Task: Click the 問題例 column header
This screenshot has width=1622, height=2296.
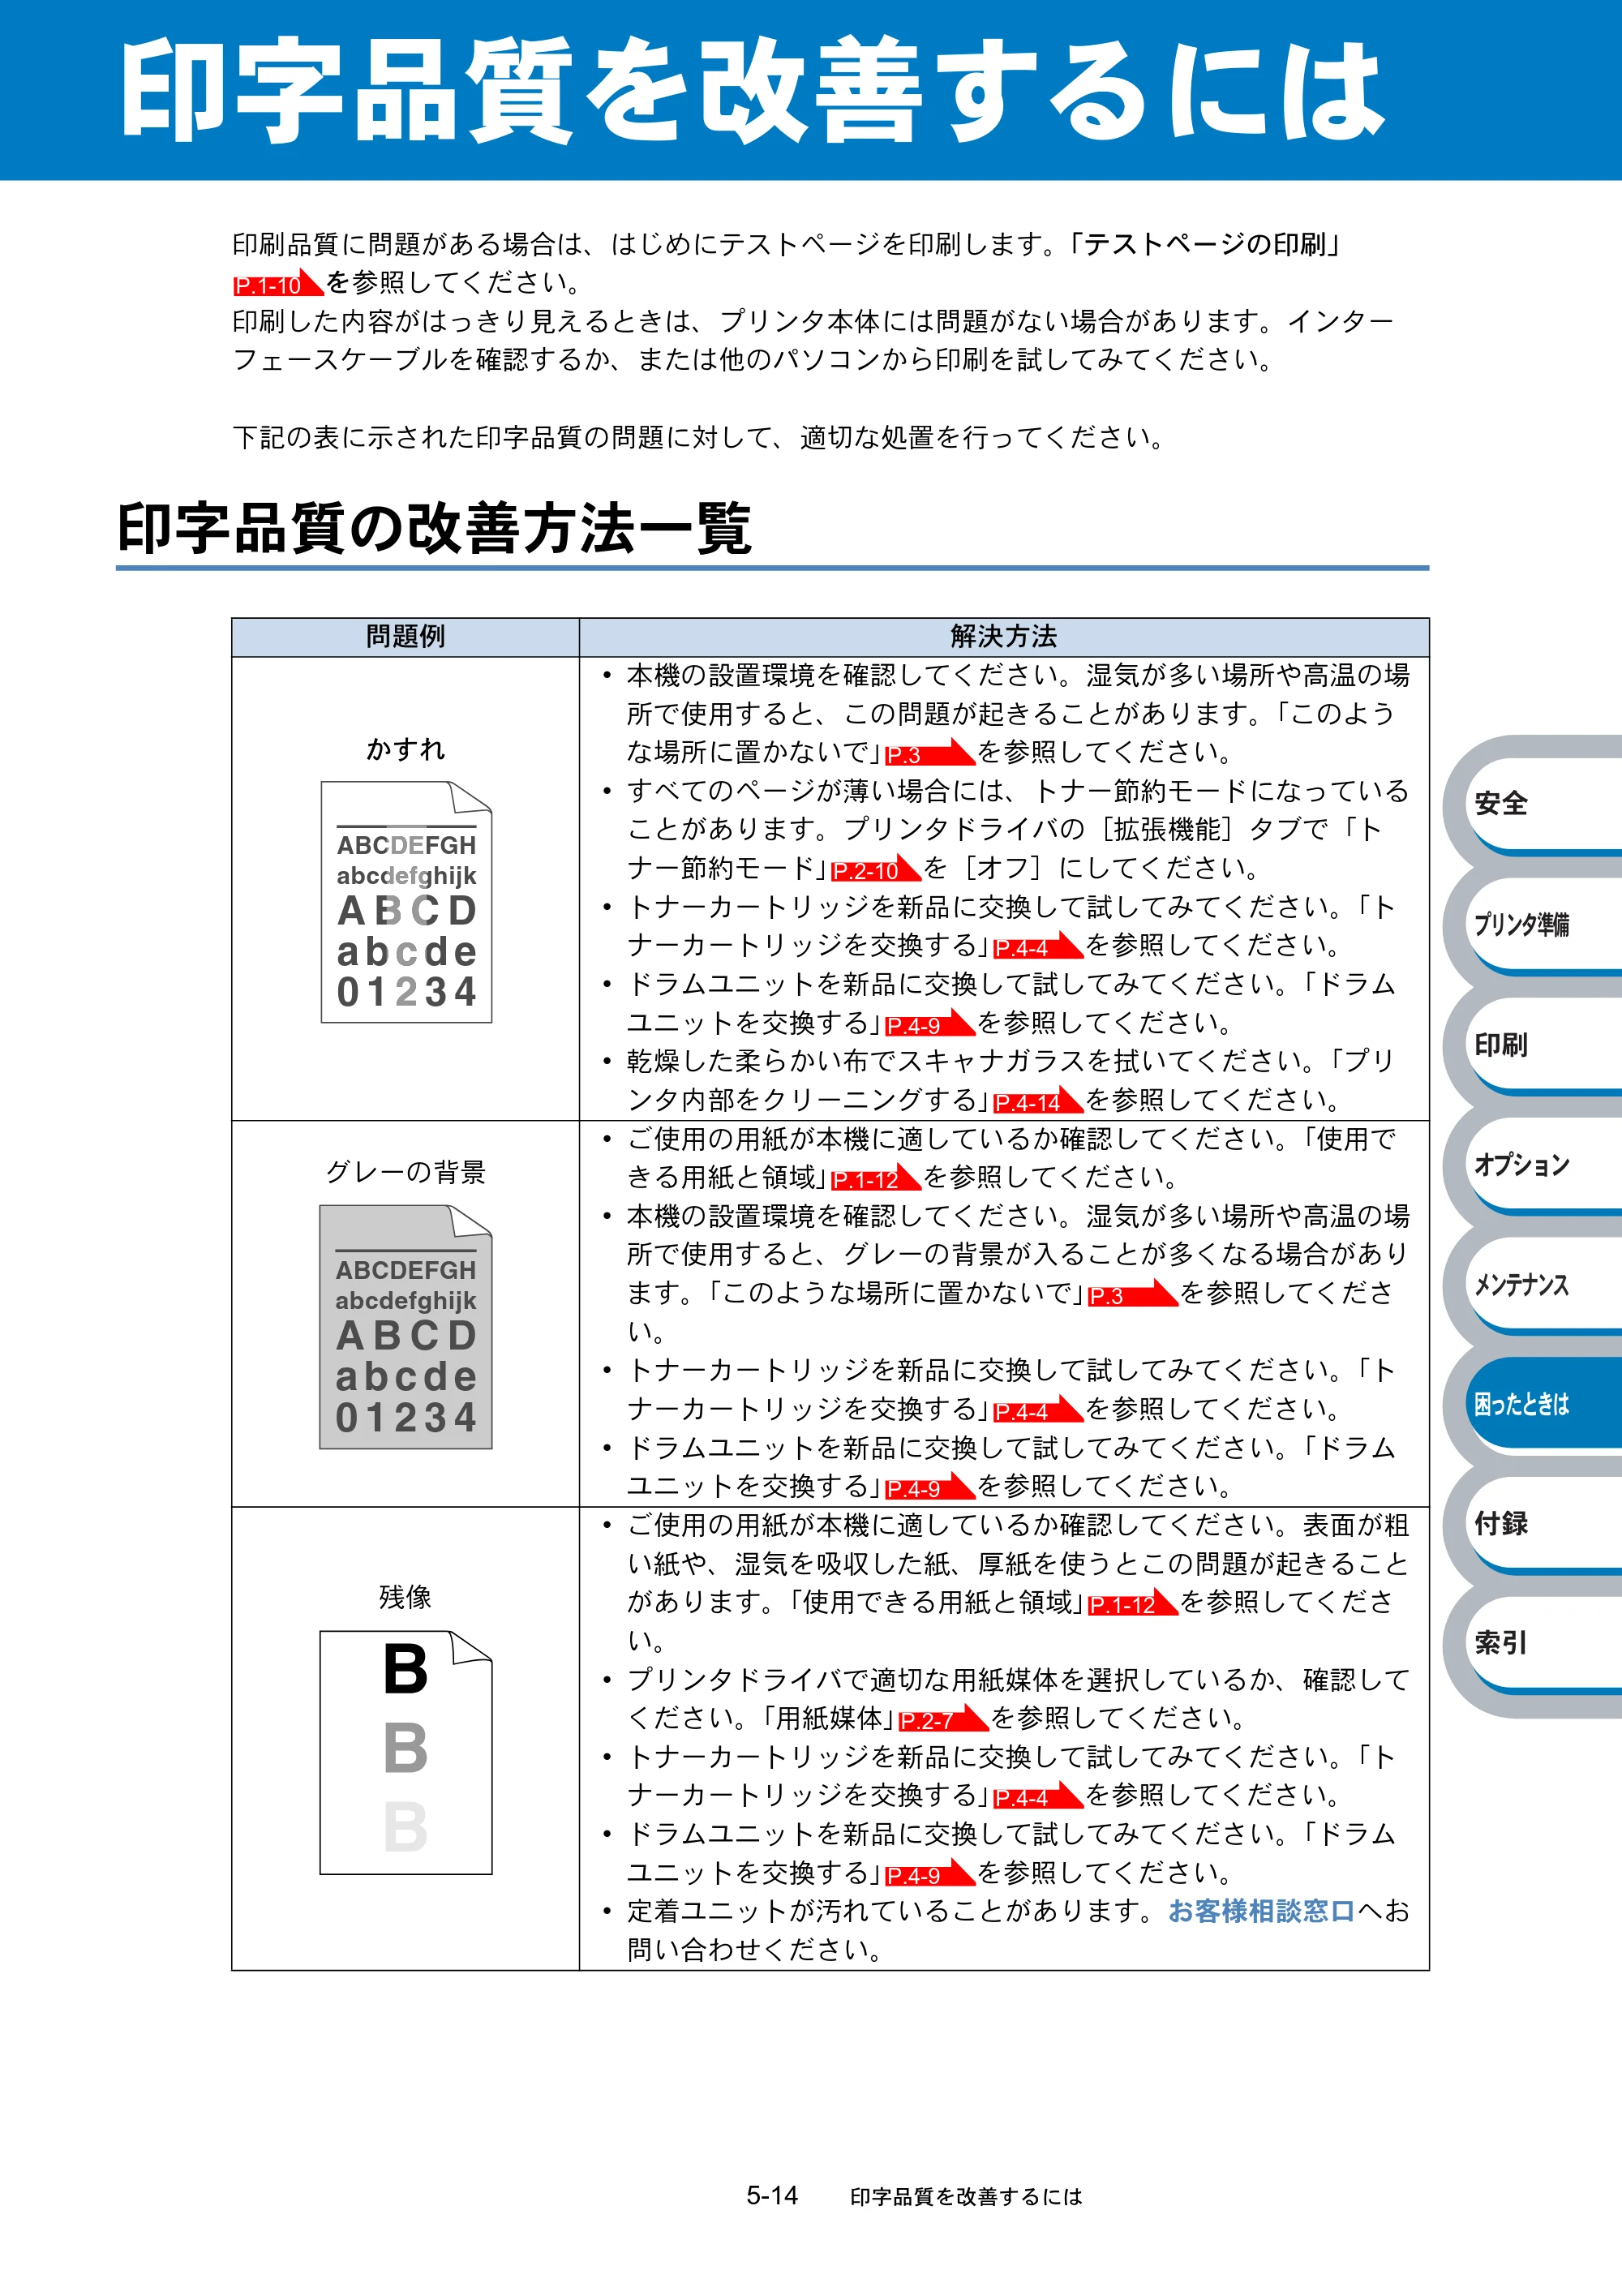Action: [405, 637]
